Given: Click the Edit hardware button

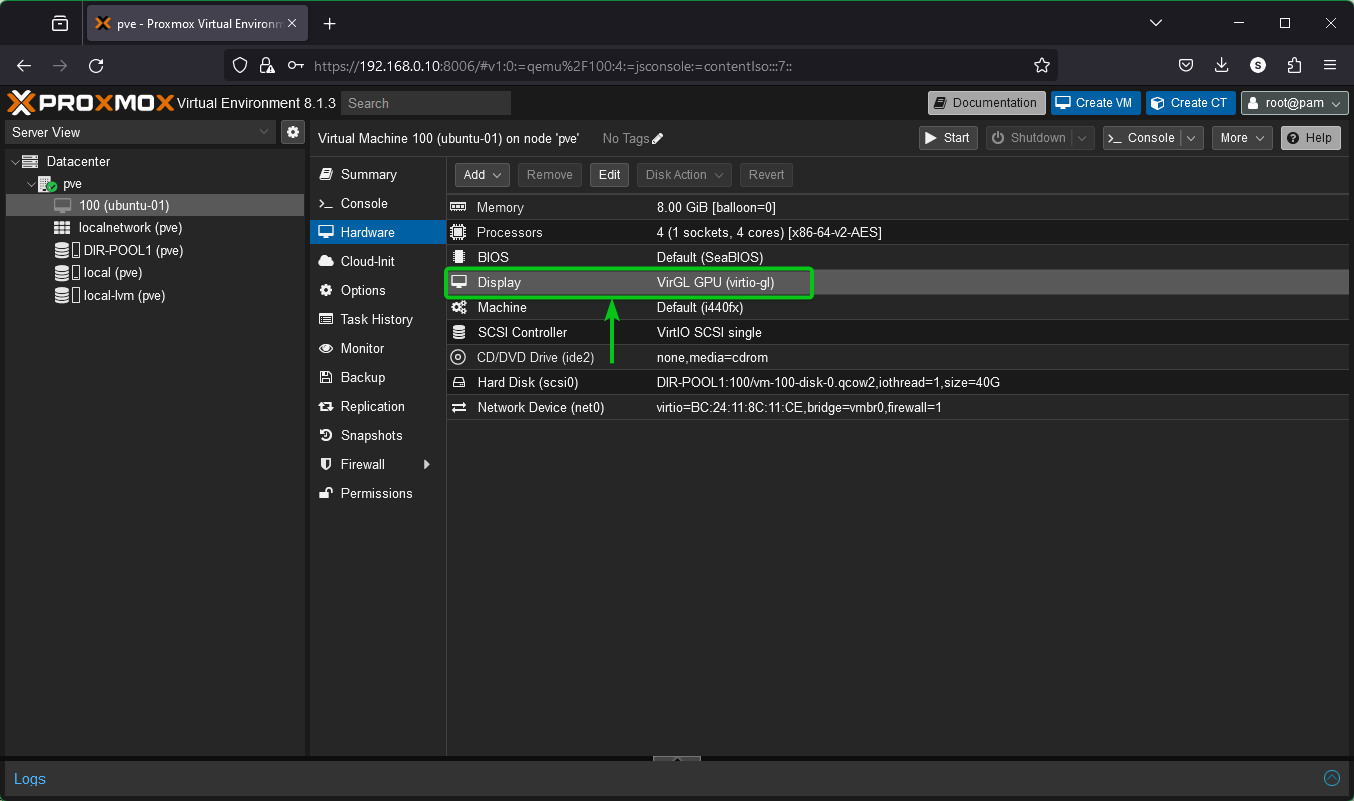Looking at the screenshot, I should tap(609, 175).
